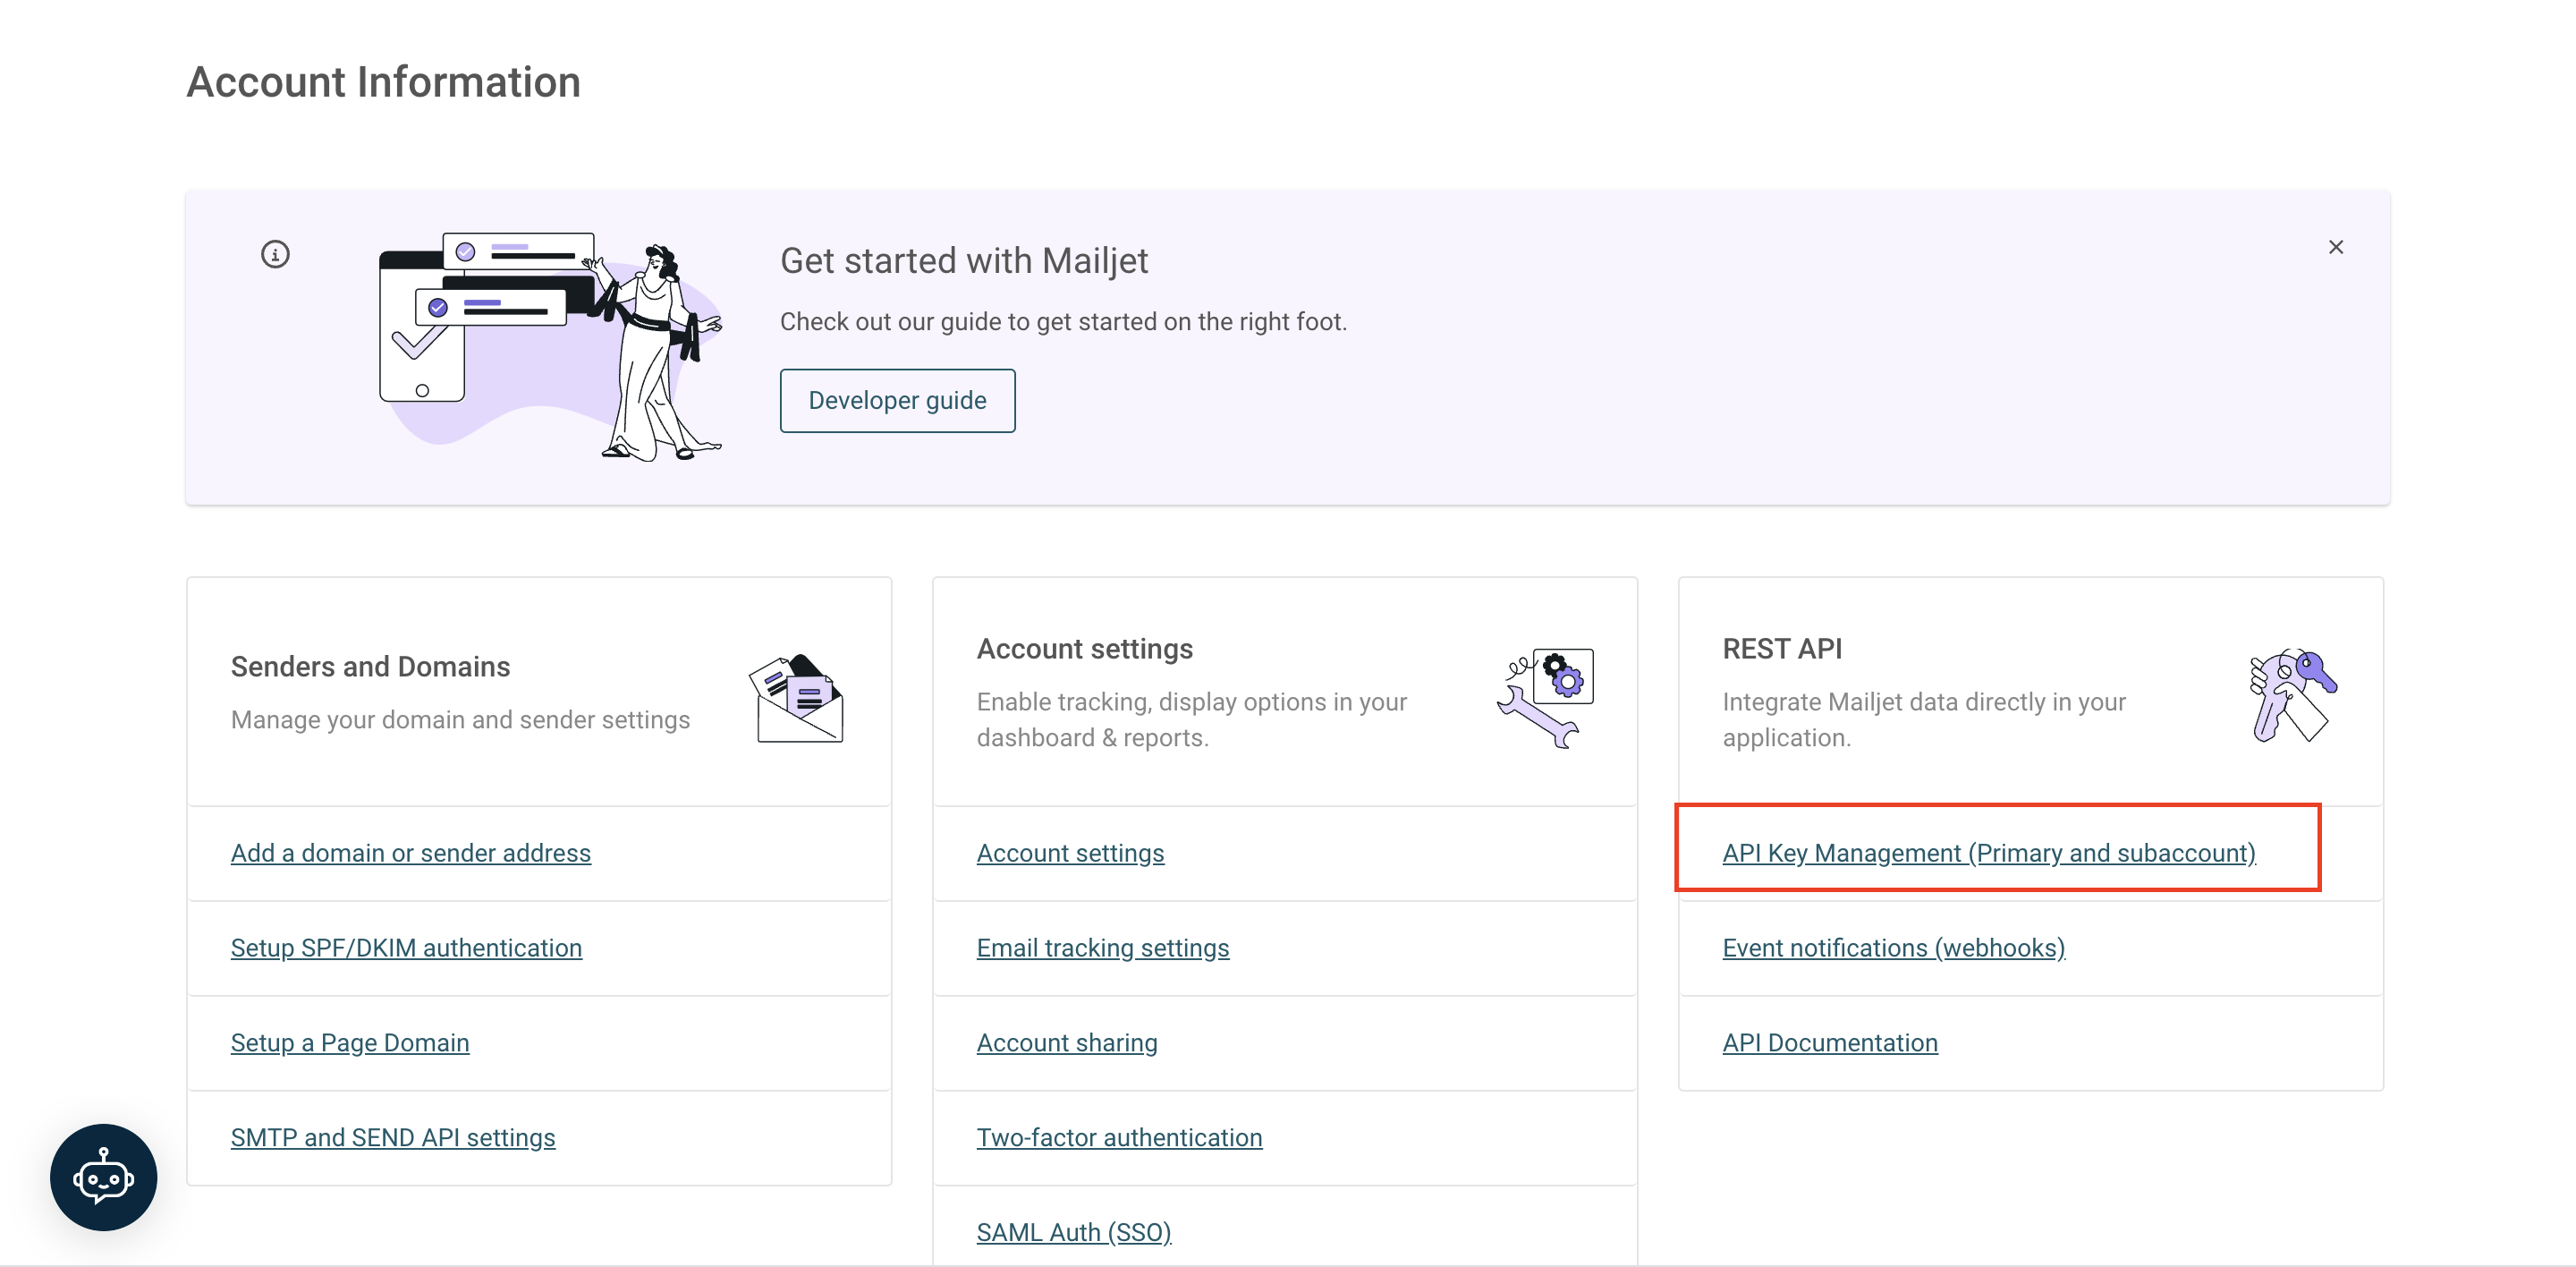Open Setup a Page Domain link
2576x1267 pixels.
coord(350,1043)
